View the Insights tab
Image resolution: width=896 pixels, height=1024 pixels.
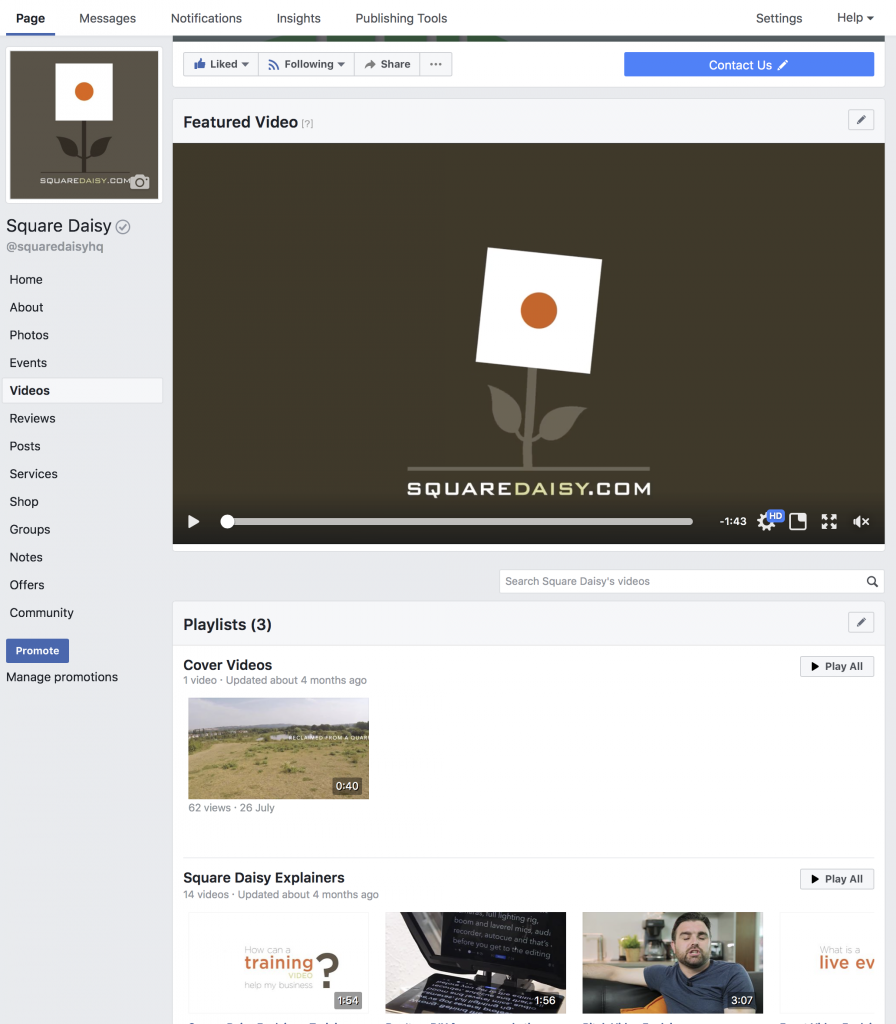point(298,18)
